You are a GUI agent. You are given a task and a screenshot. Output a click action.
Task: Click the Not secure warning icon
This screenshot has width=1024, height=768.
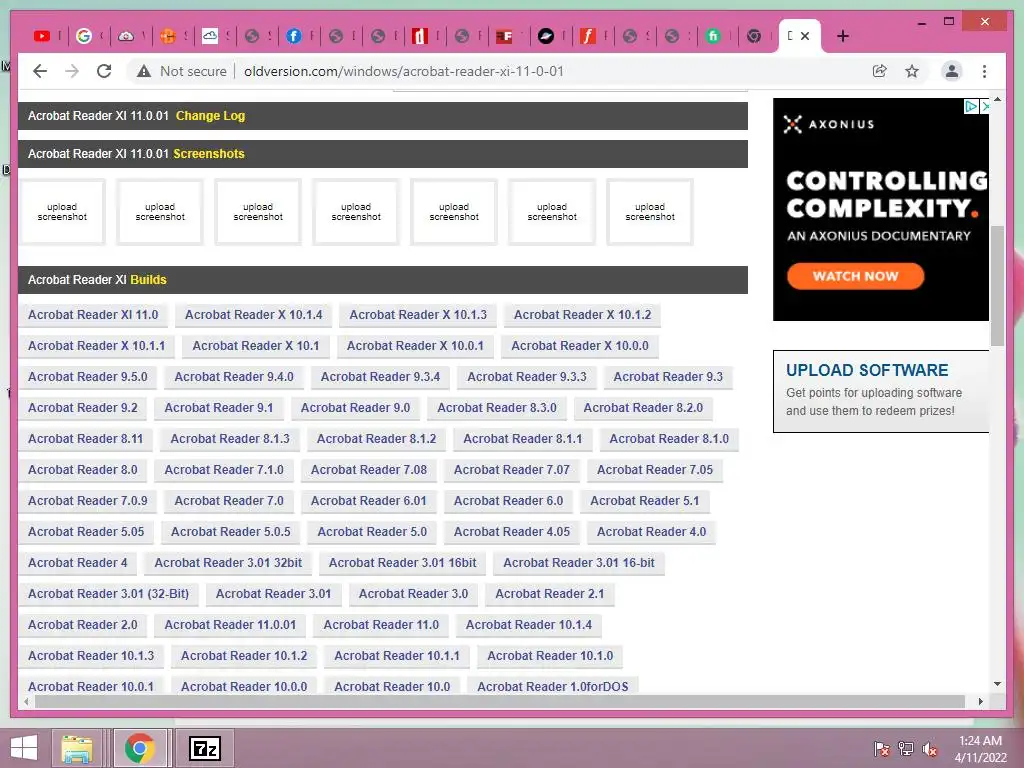pos(144,71)
